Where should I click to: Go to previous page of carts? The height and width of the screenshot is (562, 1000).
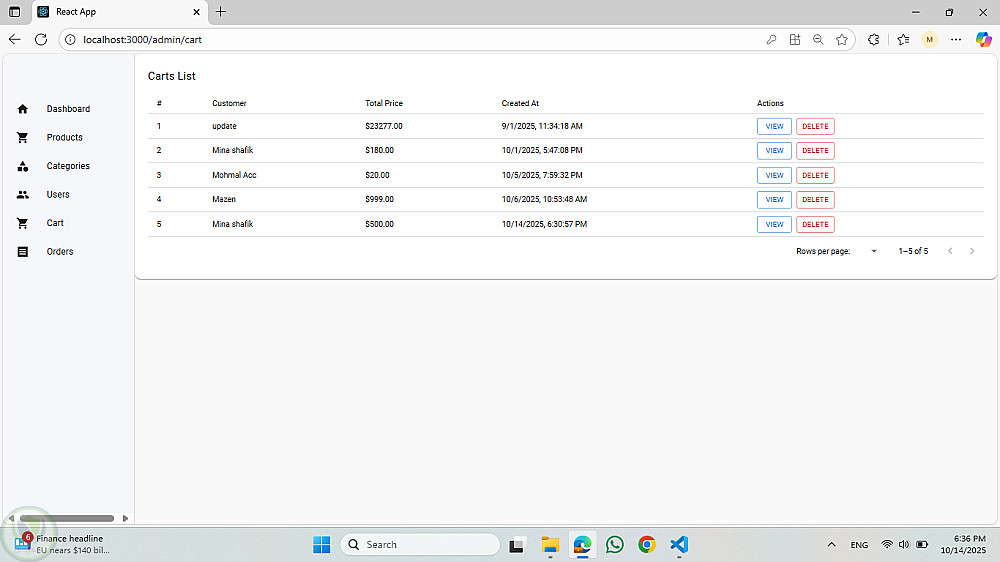(950, 251)
